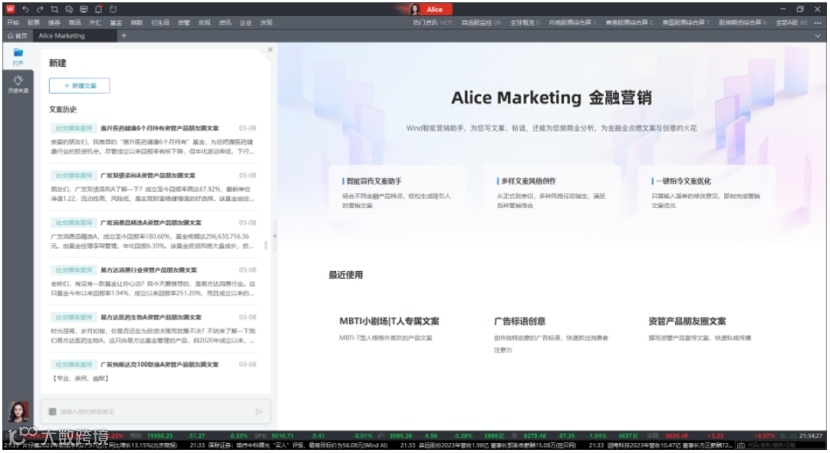Click the red Wind W logo
This screenshot has width=830, height=453.
10,9
